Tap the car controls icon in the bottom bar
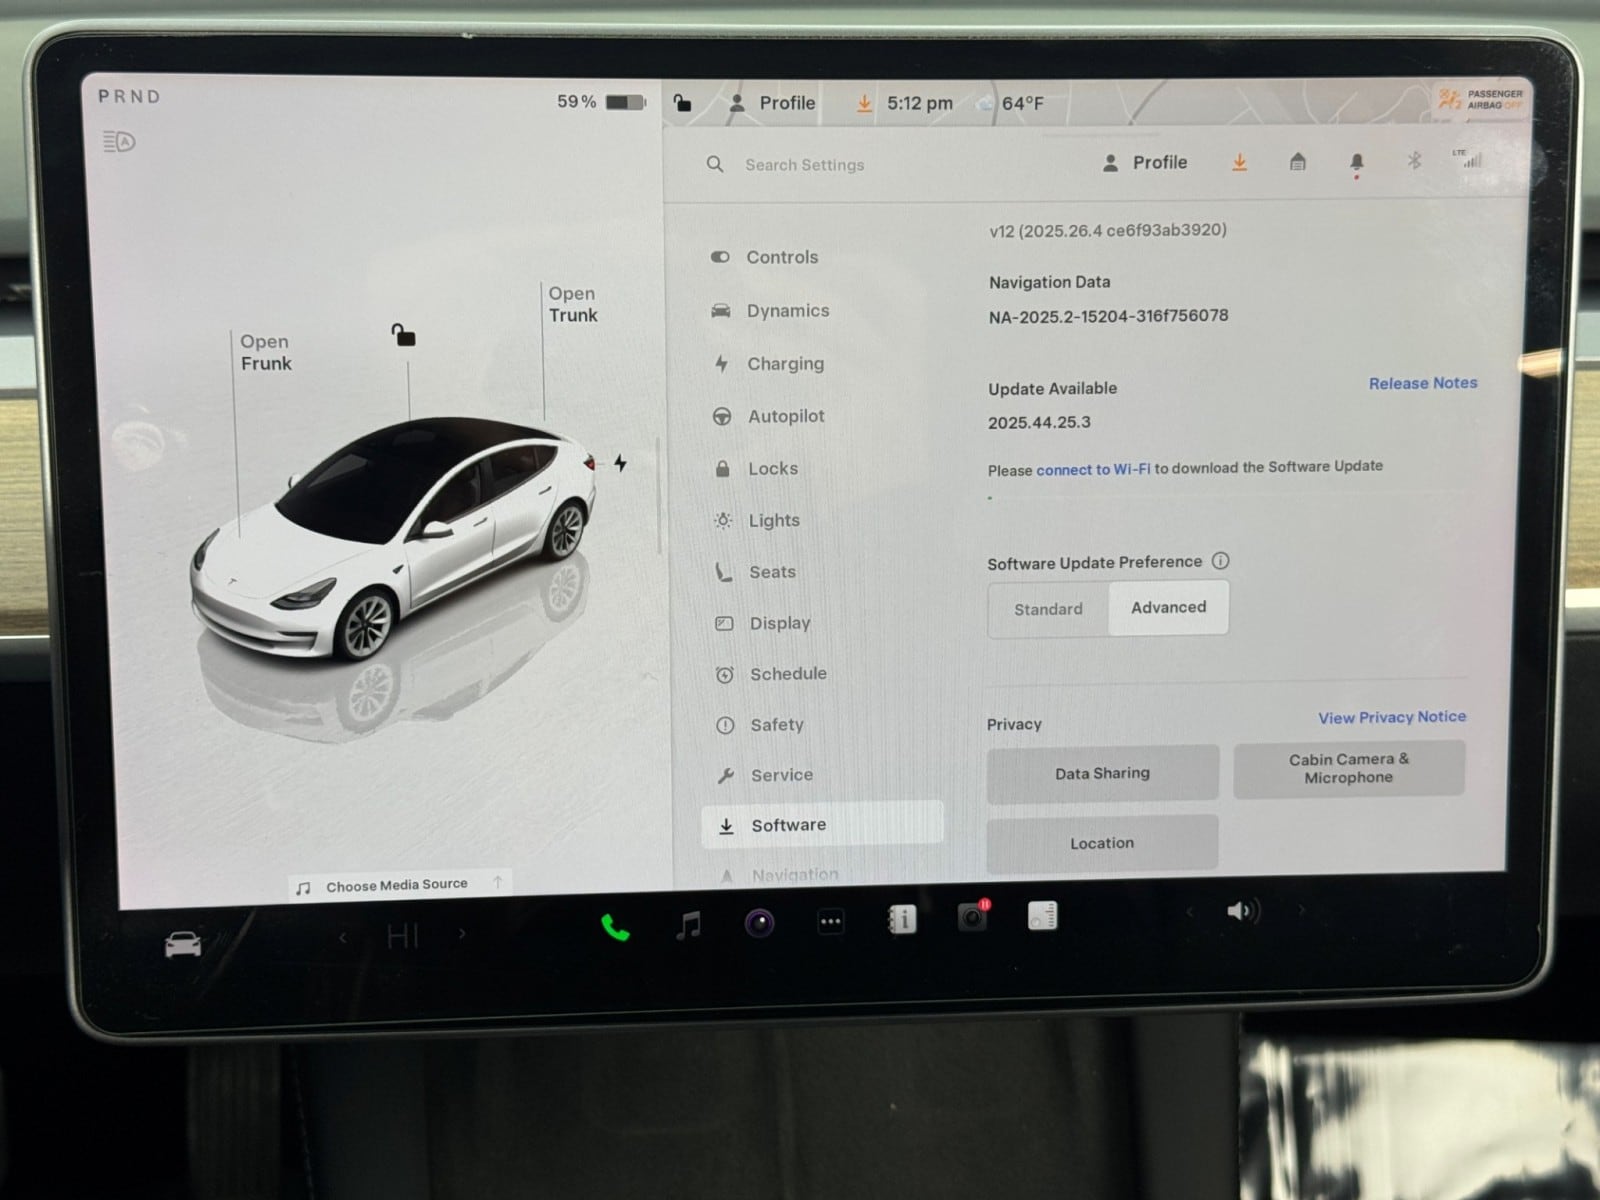Viewport: 1600px width, 1200px height. pyautogui.click(x=183, y=944)
